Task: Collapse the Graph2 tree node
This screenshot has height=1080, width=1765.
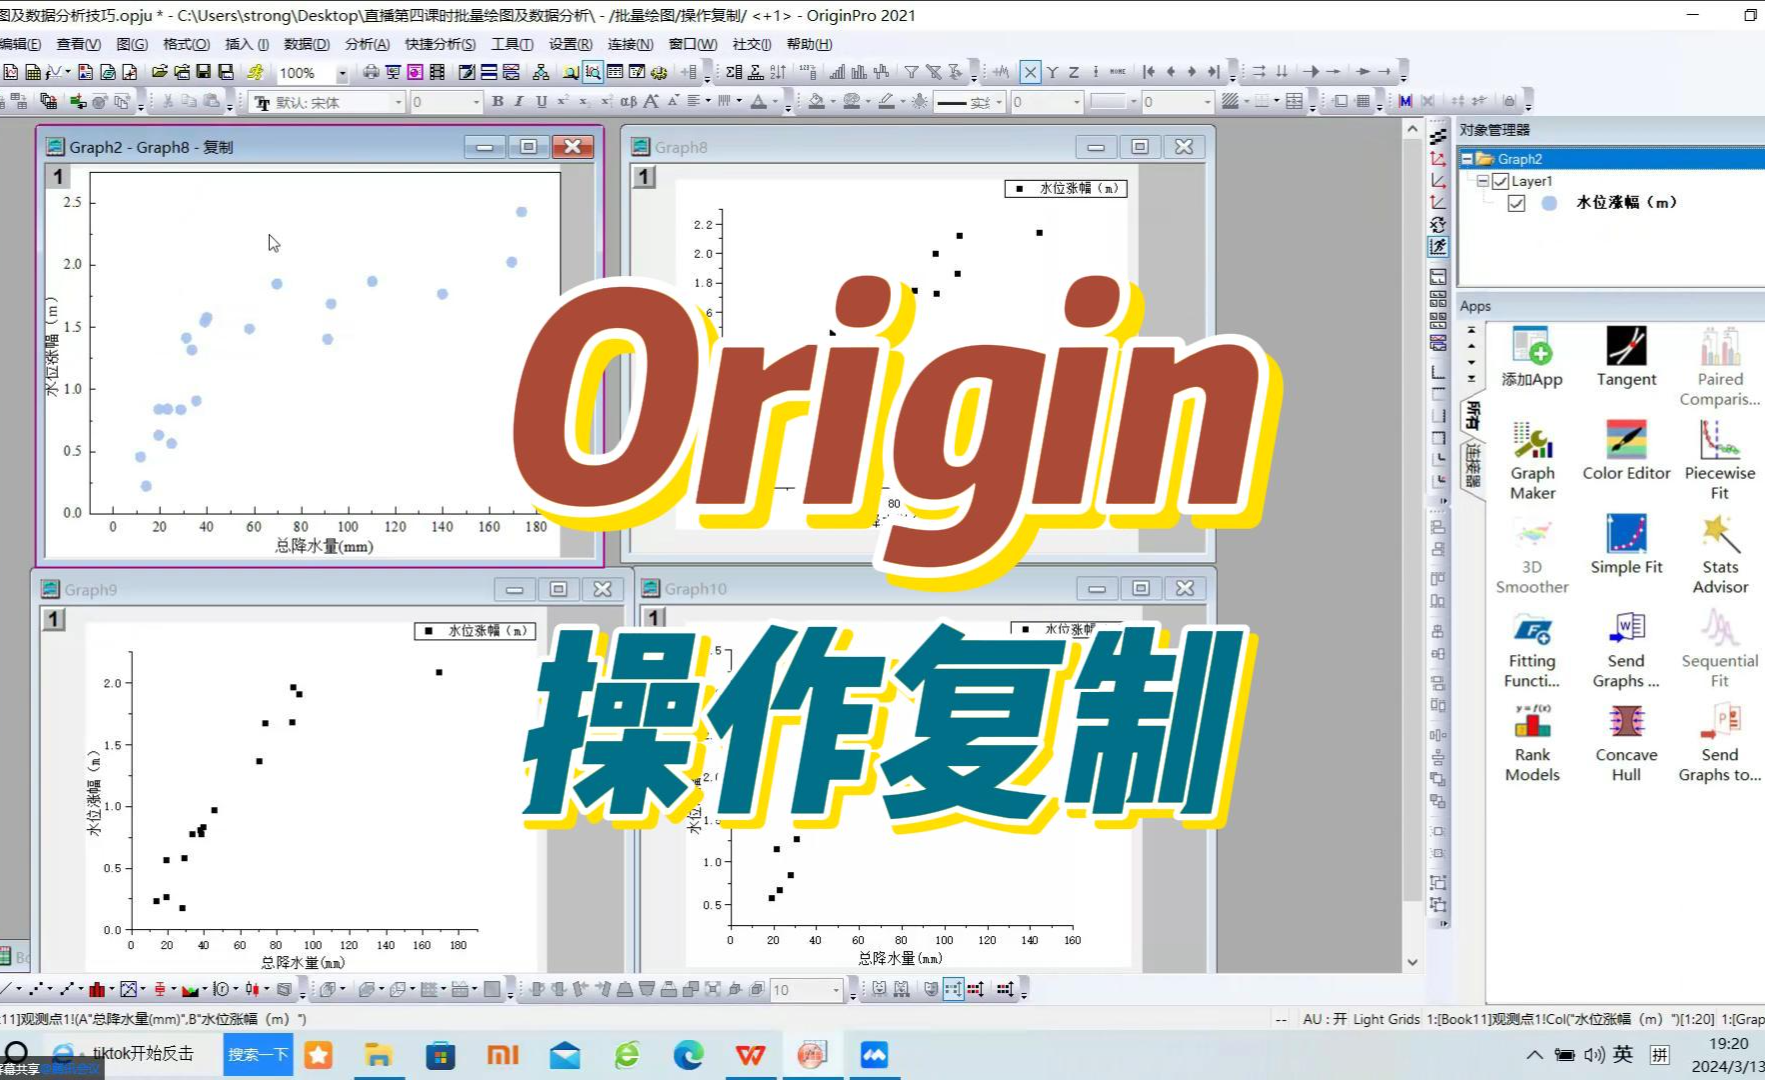Action: [x=1467, y=159]
